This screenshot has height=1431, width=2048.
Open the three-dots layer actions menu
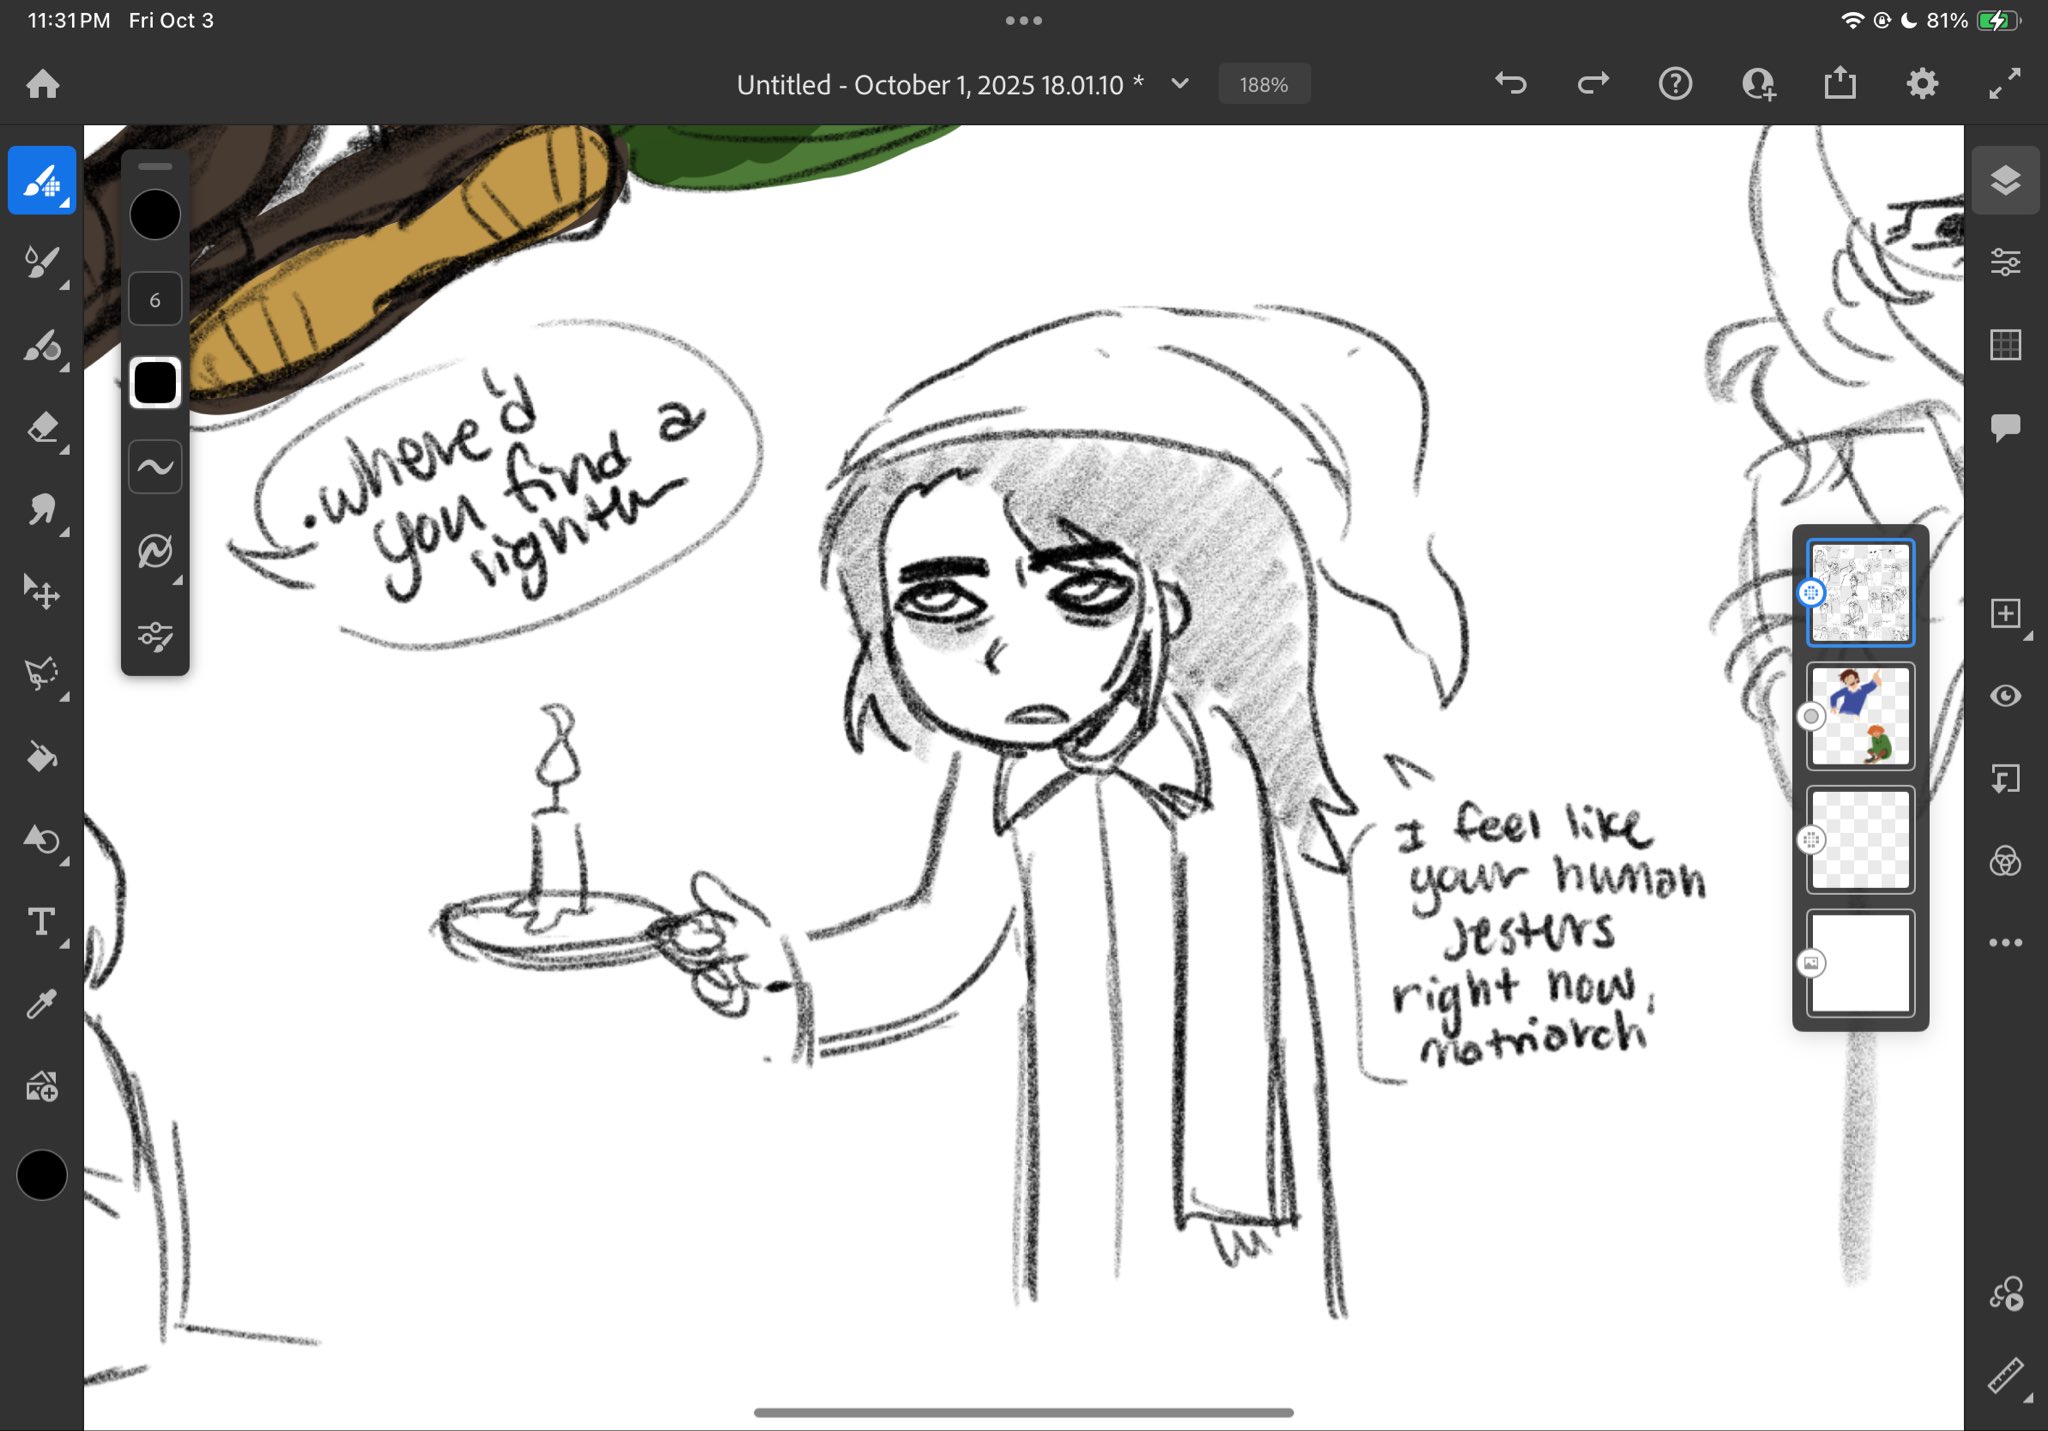(x=2005, y=943)
